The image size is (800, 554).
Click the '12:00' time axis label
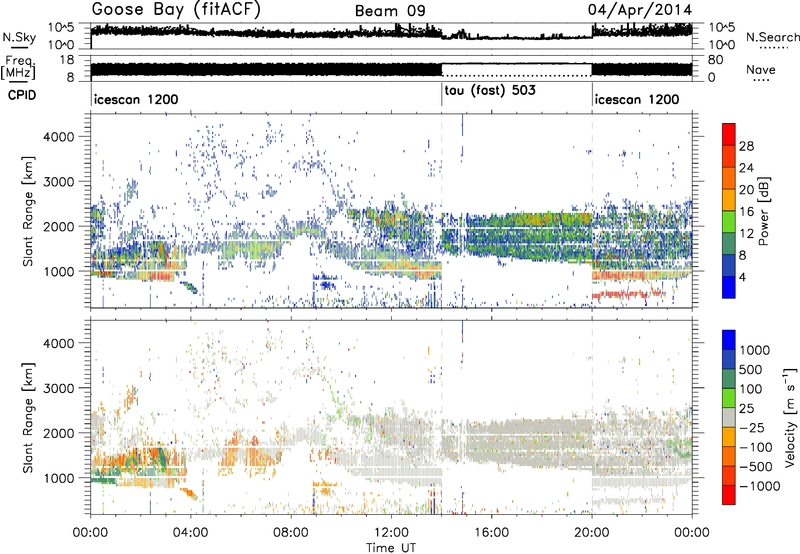(x=391, y=533)
